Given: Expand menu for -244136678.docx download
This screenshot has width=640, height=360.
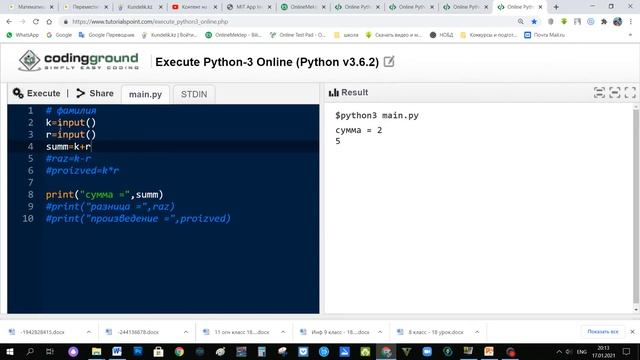Looking at the screenshot, I should [x=186, y=332].
